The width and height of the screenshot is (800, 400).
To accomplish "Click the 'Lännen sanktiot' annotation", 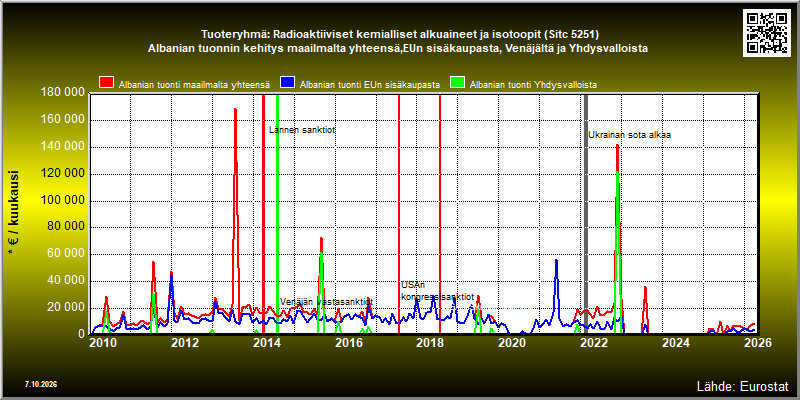I will coord(302,130).
